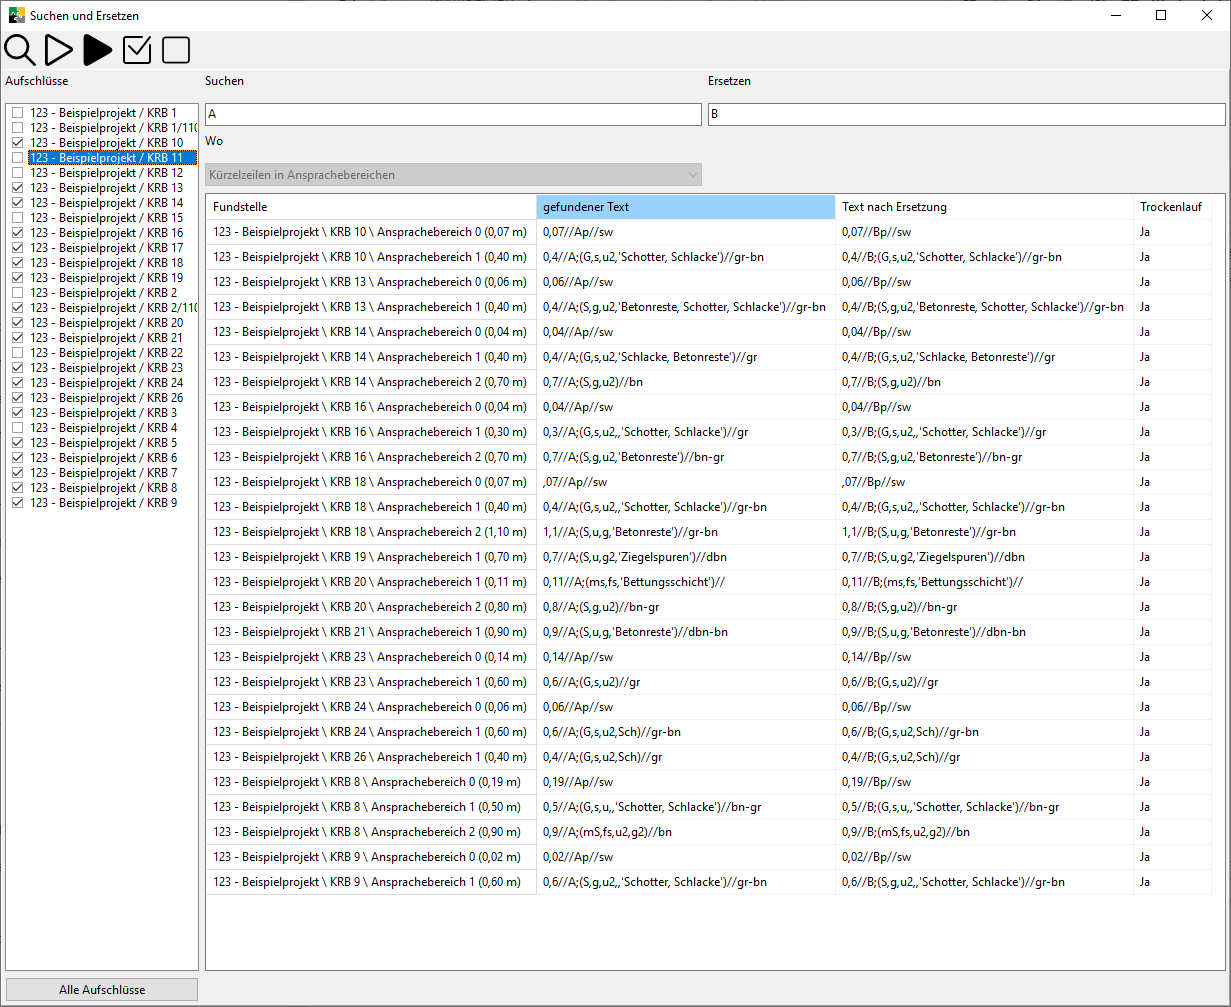The image size is (1231, 1007).
Task: Select the KRB 26 Ansprachebereich 1 result row
Action: 370,757
